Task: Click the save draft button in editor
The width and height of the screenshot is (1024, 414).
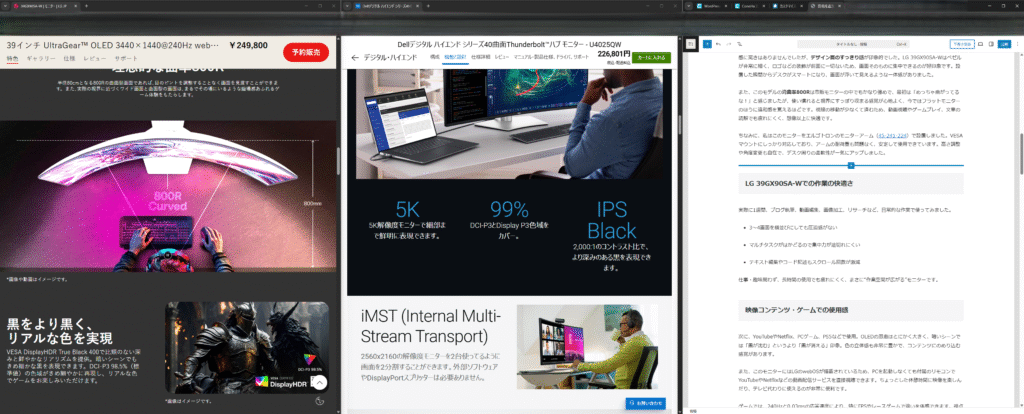Action: 962,44
